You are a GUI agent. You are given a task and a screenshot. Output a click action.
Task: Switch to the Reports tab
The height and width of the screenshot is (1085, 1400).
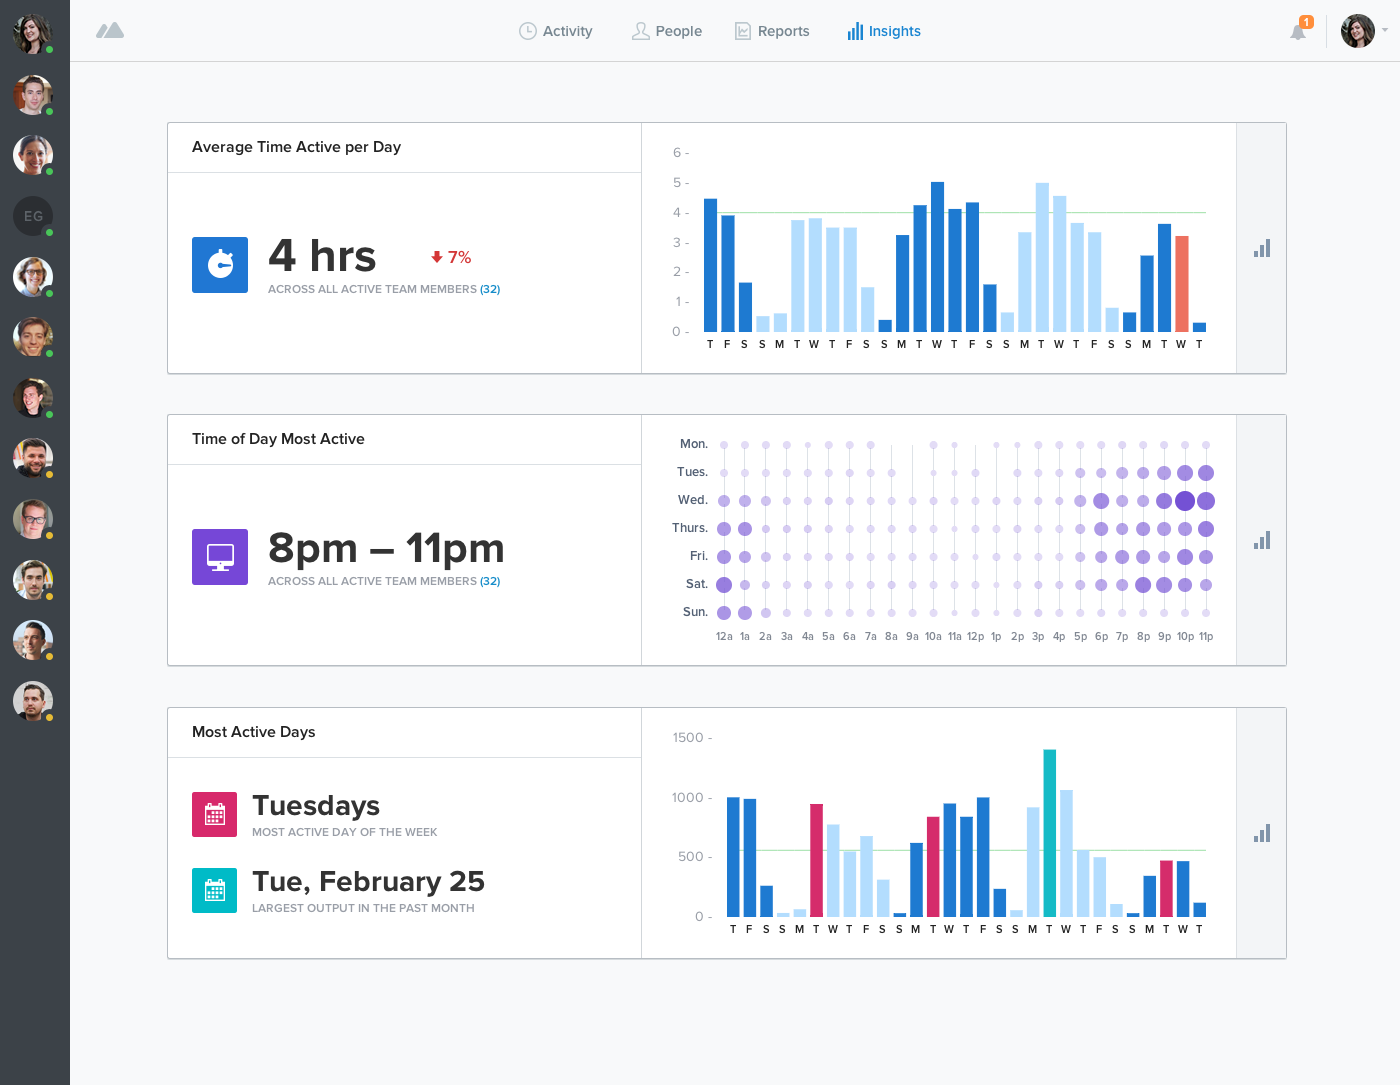[x=772, y=31]
